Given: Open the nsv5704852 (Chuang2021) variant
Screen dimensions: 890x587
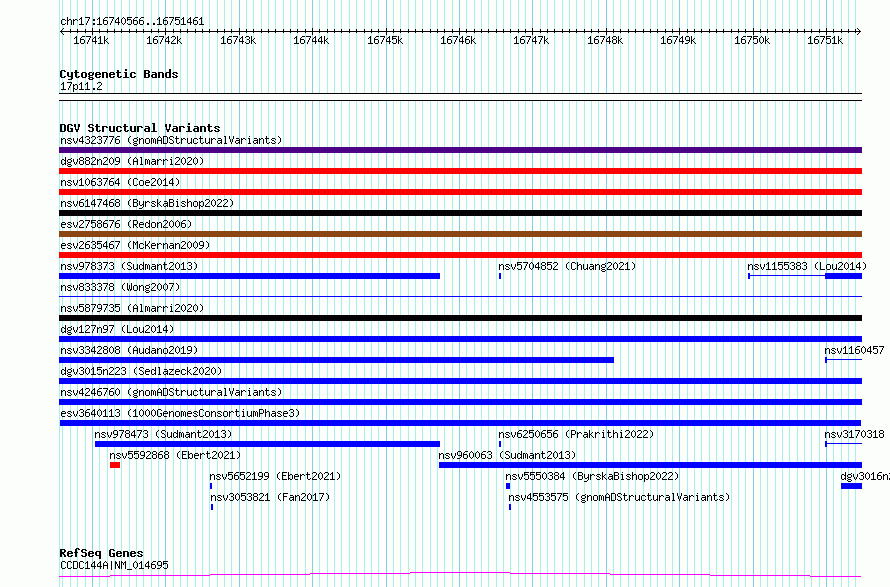Looking at the screenshot, I should pos(567,266).
